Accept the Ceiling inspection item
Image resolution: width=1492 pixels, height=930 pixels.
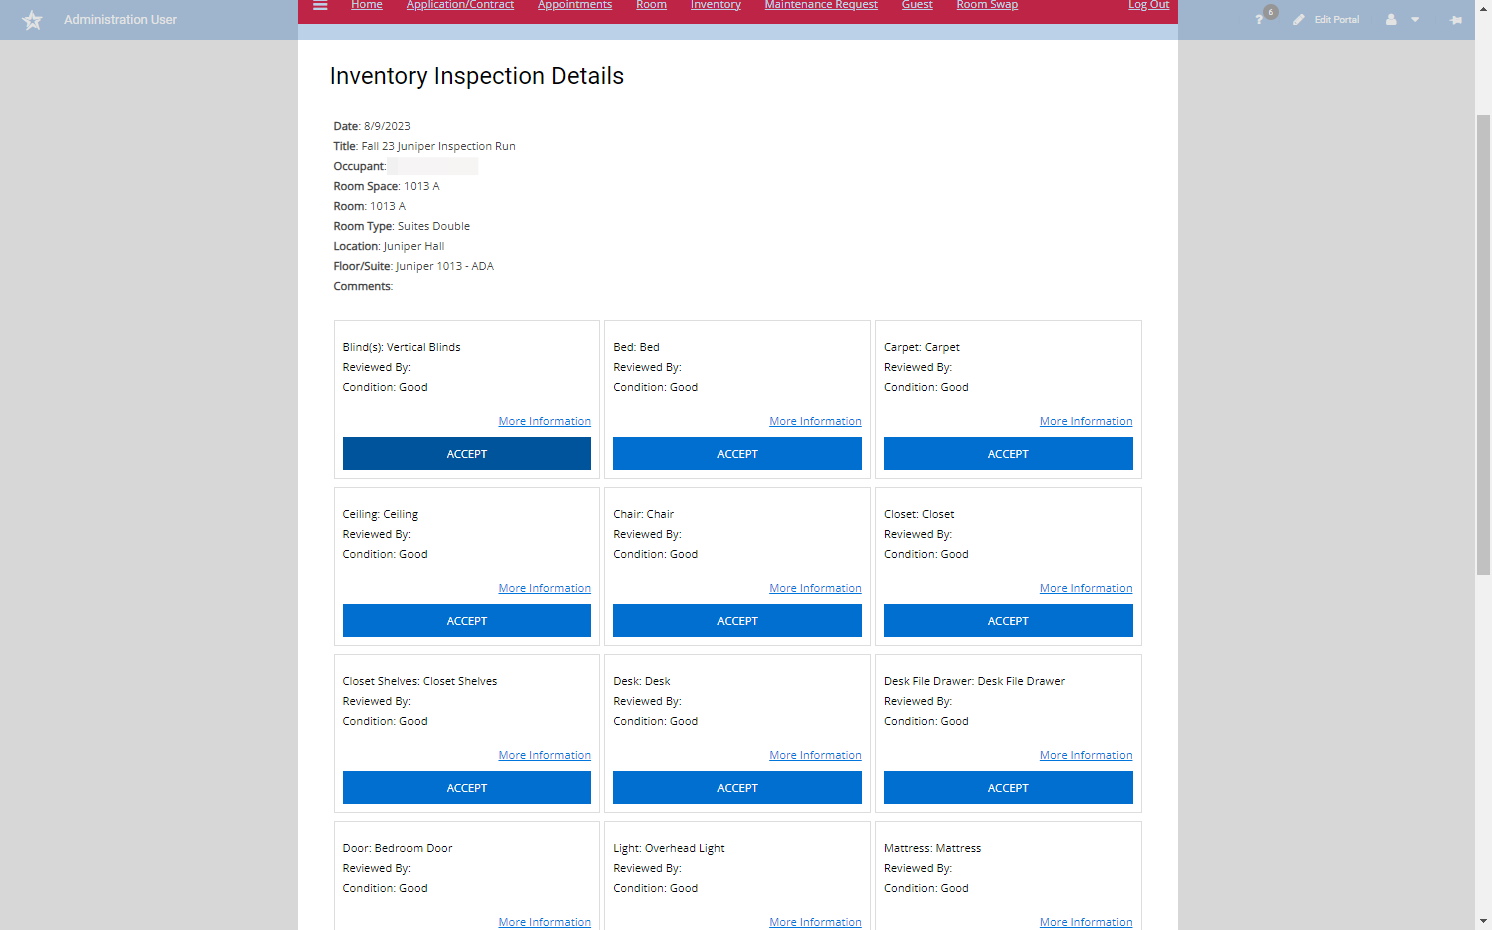(x=467, y=621)
